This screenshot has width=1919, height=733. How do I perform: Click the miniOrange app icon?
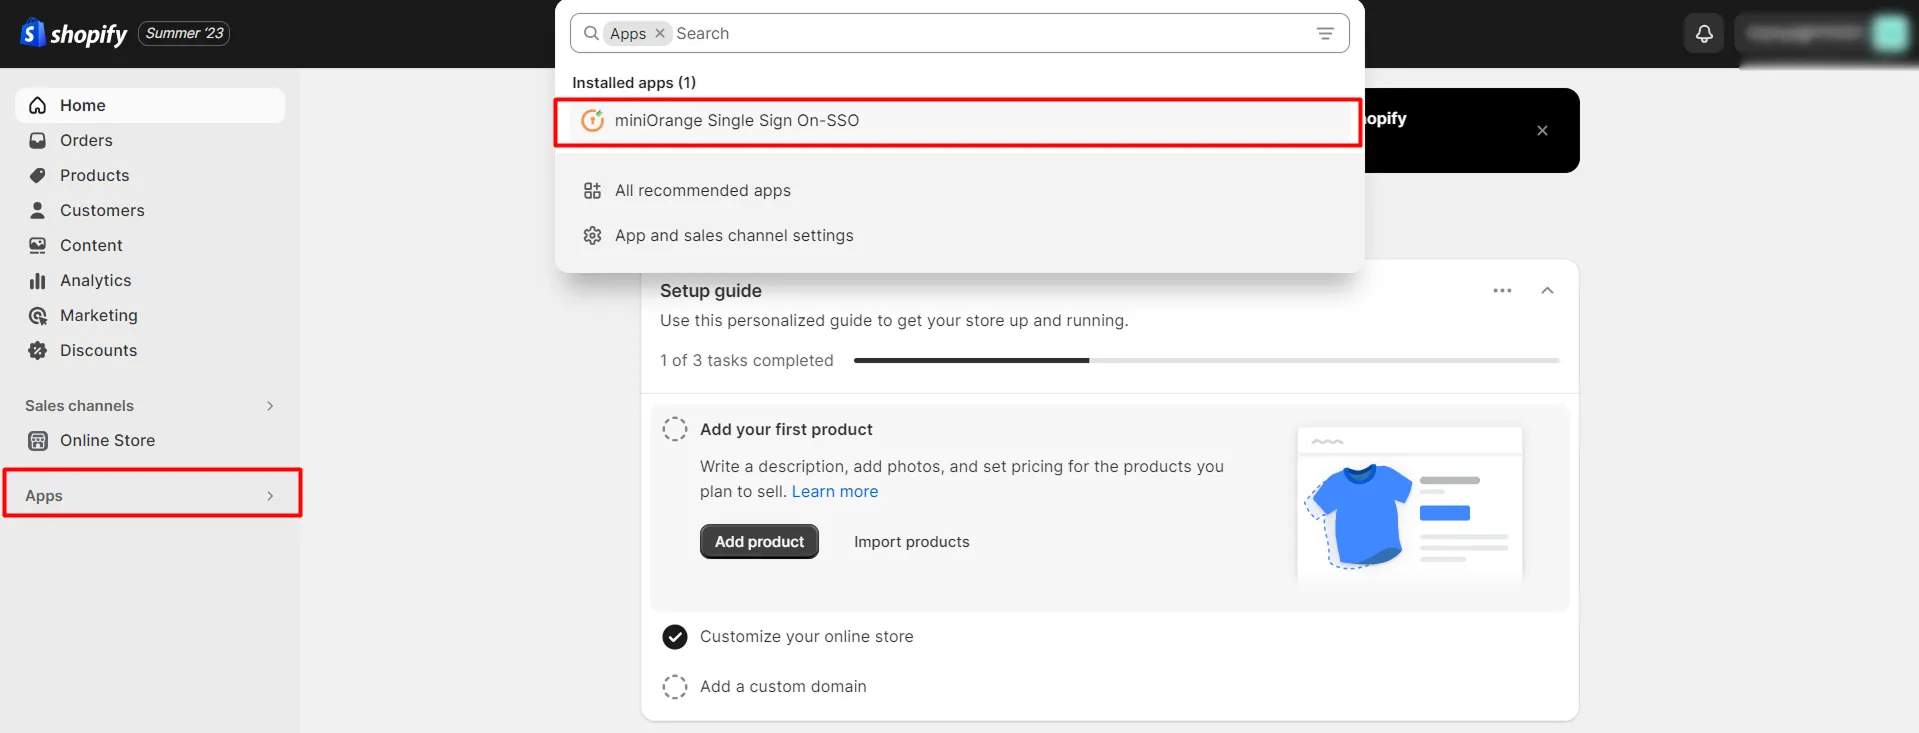593,121
